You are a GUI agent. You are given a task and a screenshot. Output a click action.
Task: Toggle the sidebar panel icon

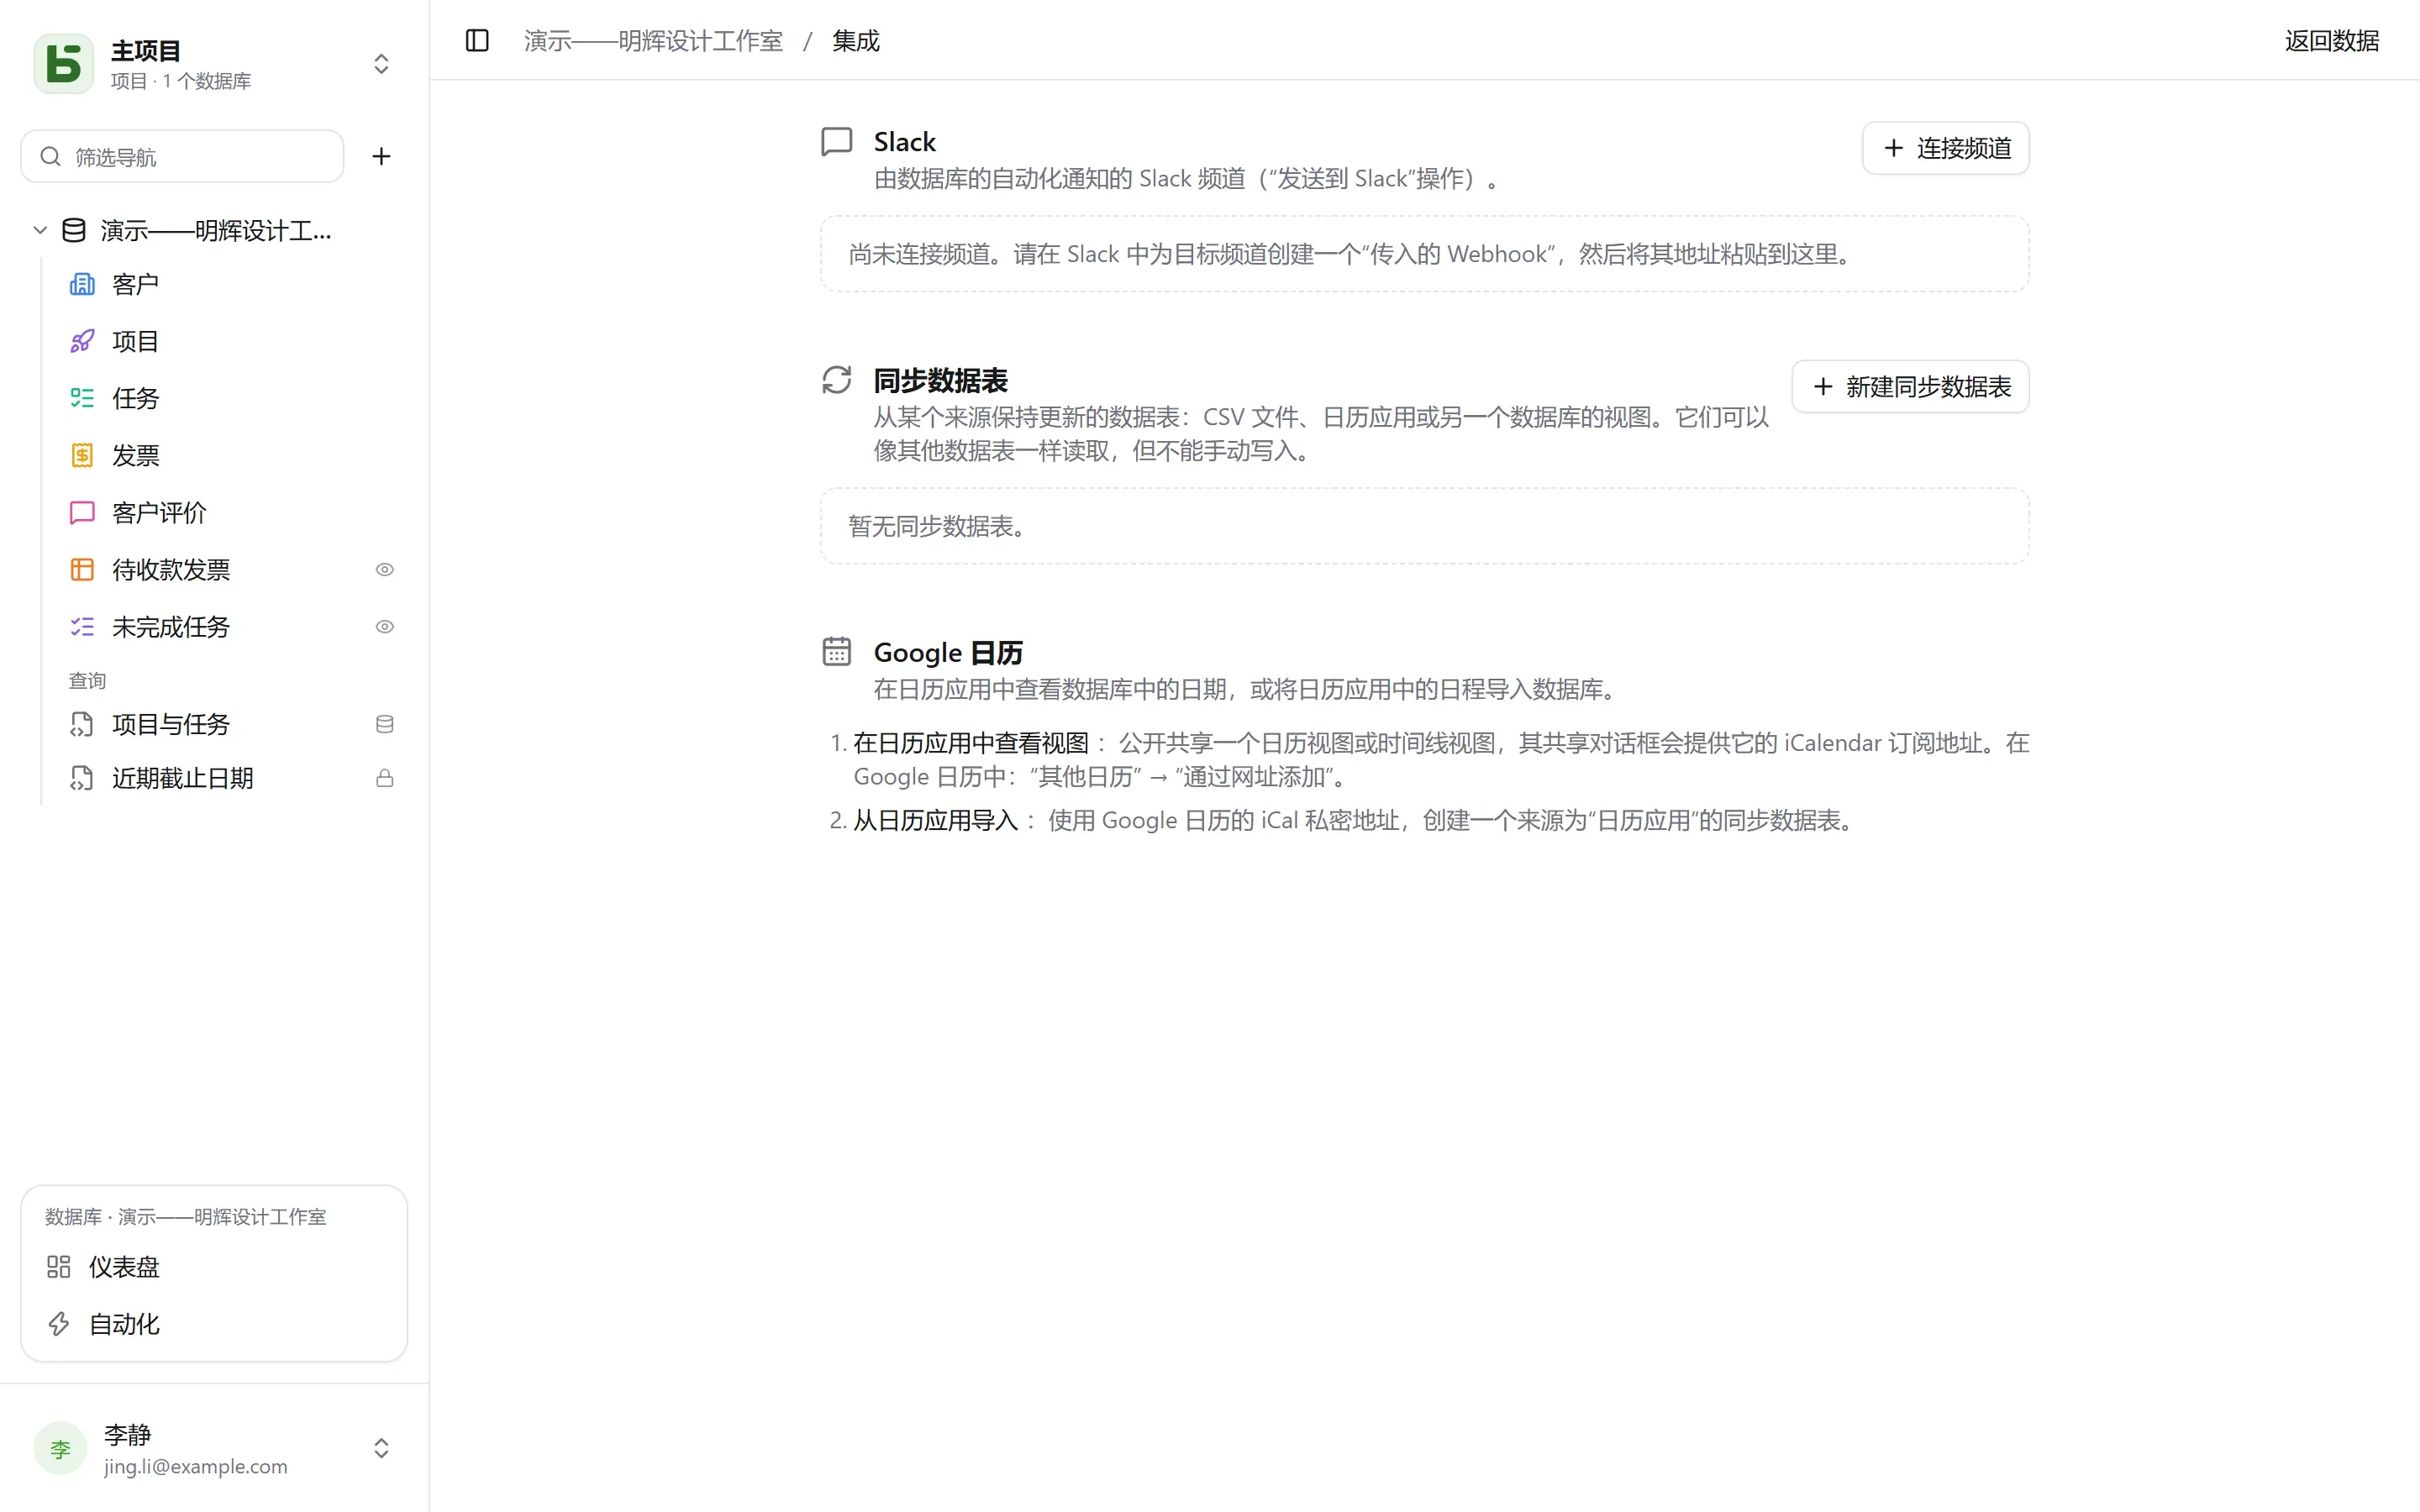[x=477, y=41]
